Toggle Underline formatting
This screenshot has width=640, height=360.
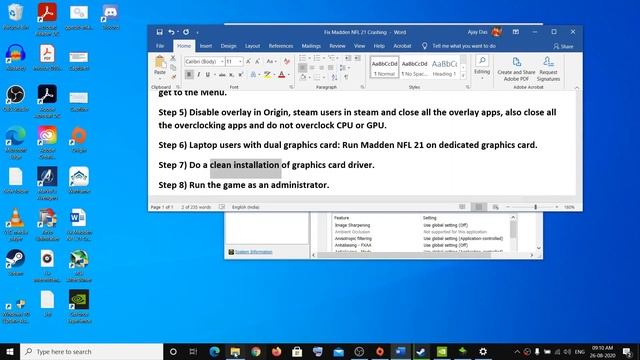point(208,75)
